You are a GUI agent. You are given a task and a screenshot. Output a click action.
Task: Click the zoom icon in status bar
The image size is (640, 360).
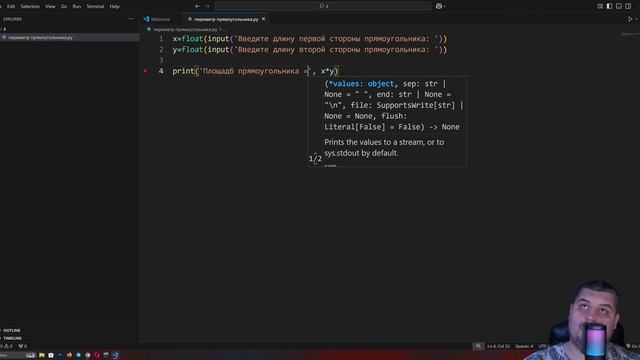[x=478, y=346]
